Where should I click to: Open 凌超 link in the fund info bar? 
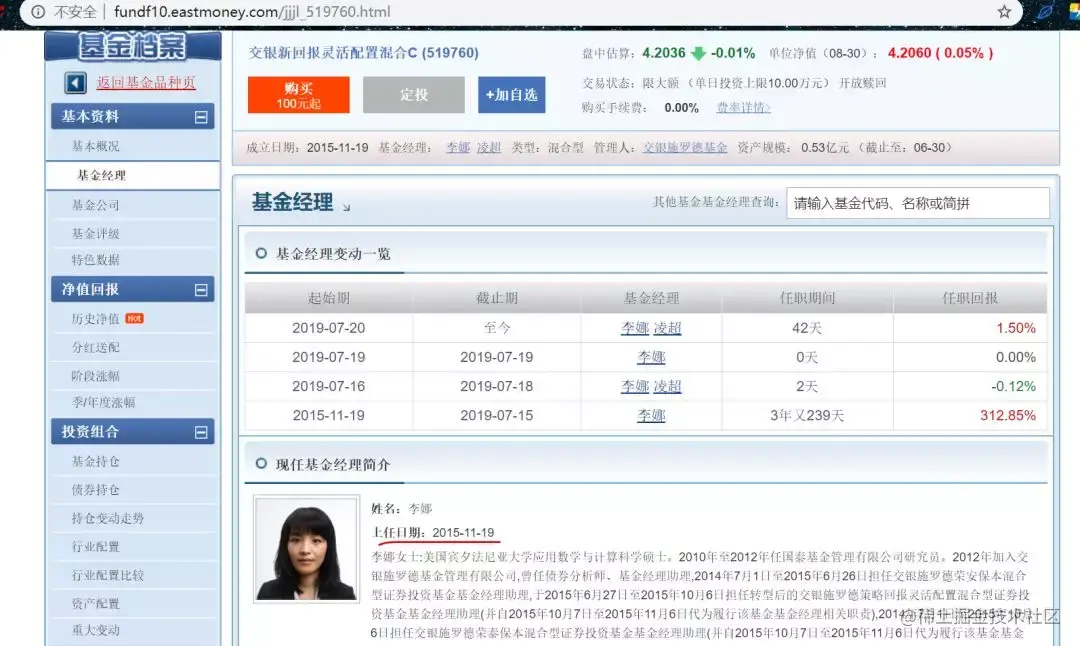coord(489,147)
